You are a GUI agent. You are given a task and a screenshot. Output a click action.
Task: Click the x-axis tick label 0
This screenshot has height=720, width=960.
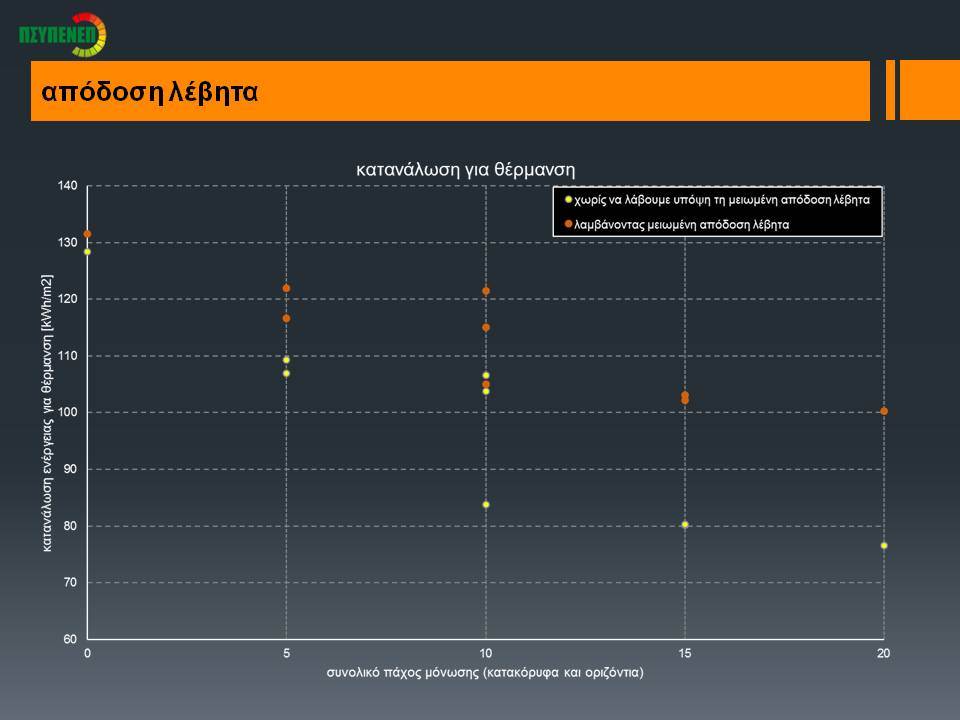(x=88, y=653)
